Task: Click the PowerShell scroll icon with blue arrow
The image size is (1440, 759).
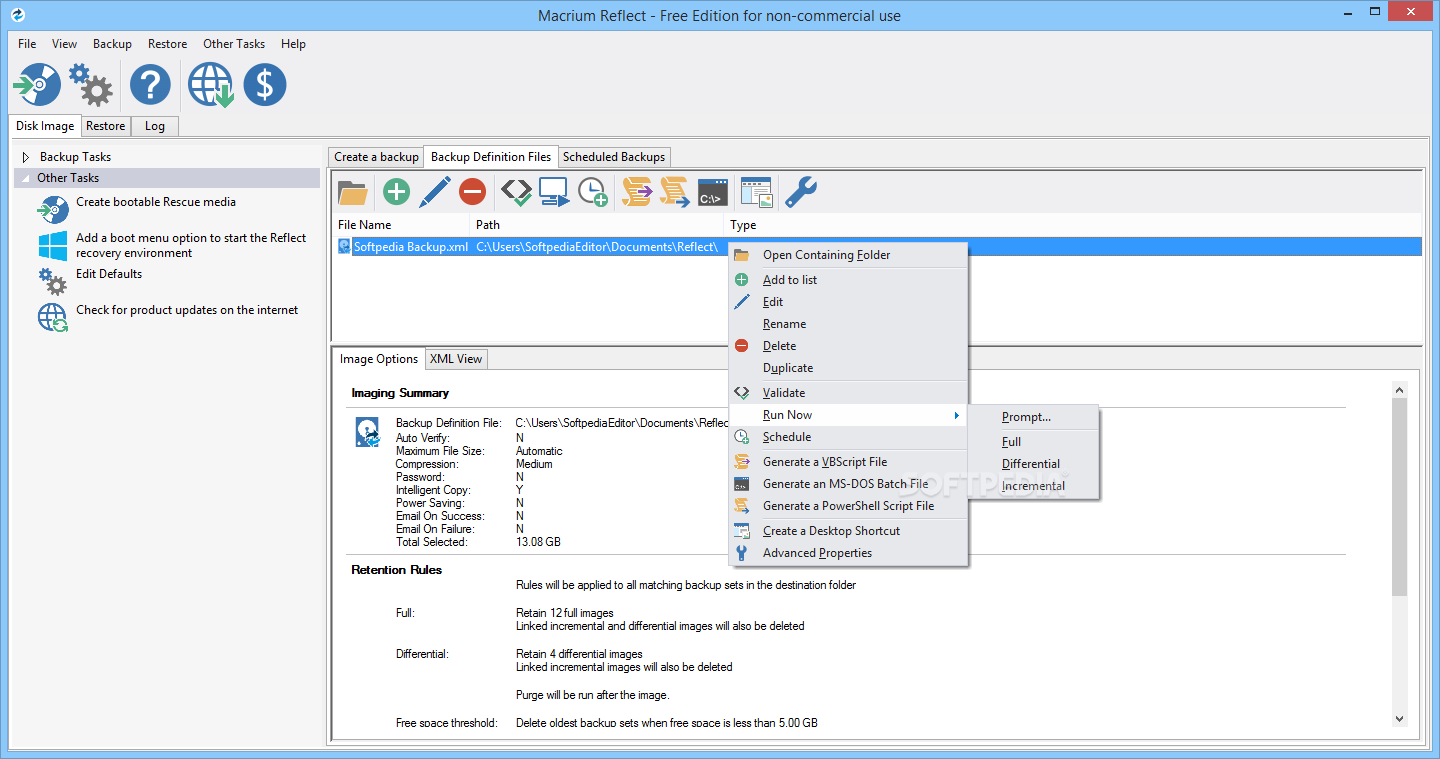Action: pyautogui.click(x=675, y=191)
